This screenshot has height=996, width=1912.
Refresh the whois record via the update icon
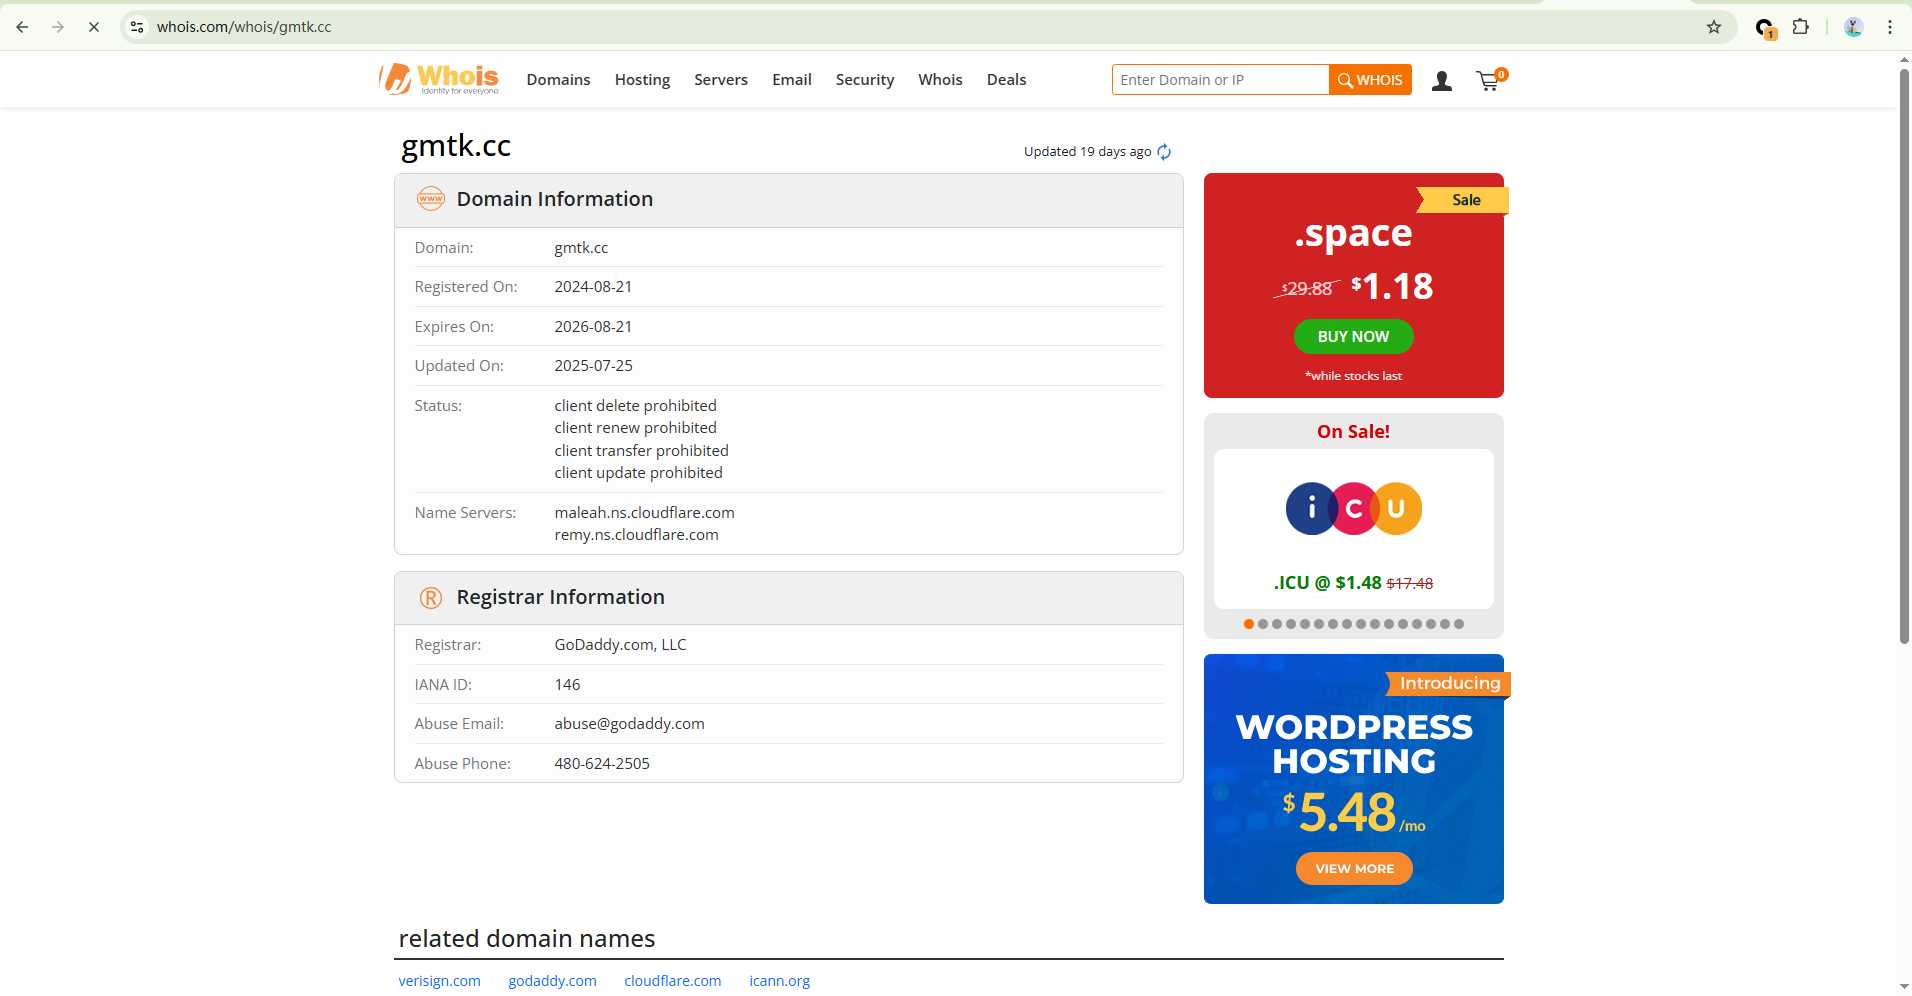1164,152
